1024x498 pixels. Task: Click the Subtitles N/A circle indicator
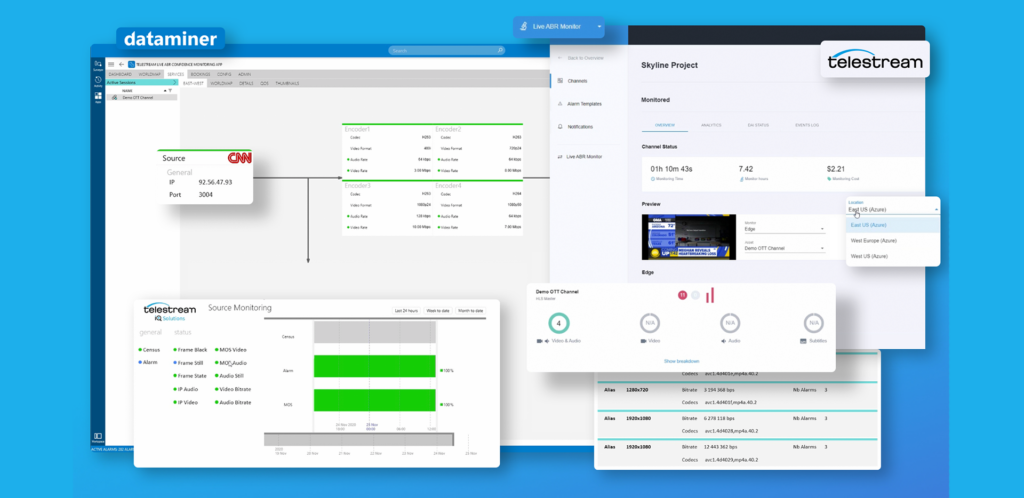point(814,322)
